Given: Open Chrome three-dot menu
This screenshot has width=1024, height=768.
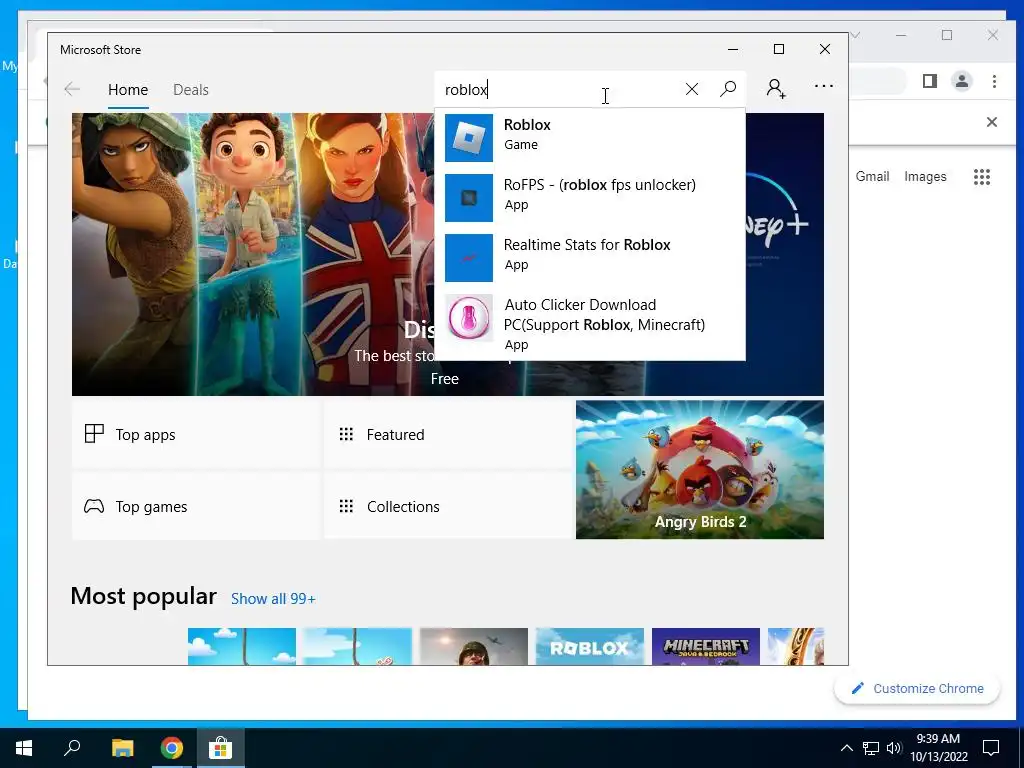Looking at the screenshot, I should [x=994, y=81].
